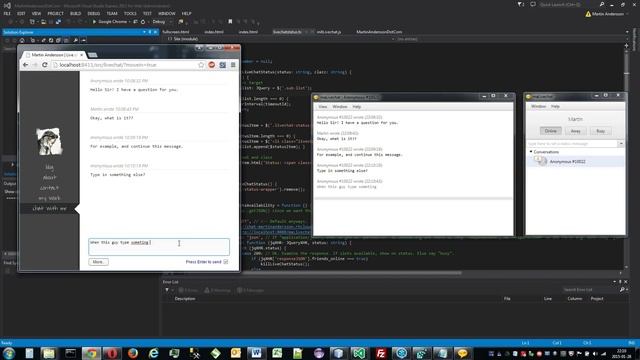Open the Window menu in the Martin status window
The width and height of the screenshot is (640, 360).
[538, 106]
